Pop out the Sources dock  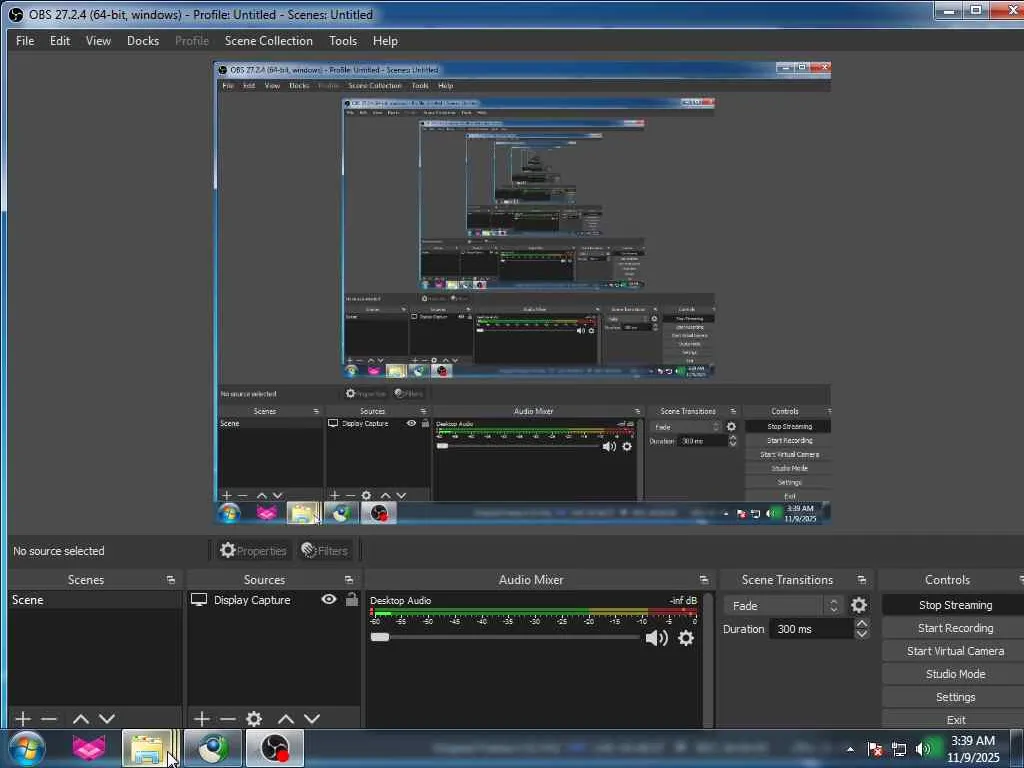point(349,580)
